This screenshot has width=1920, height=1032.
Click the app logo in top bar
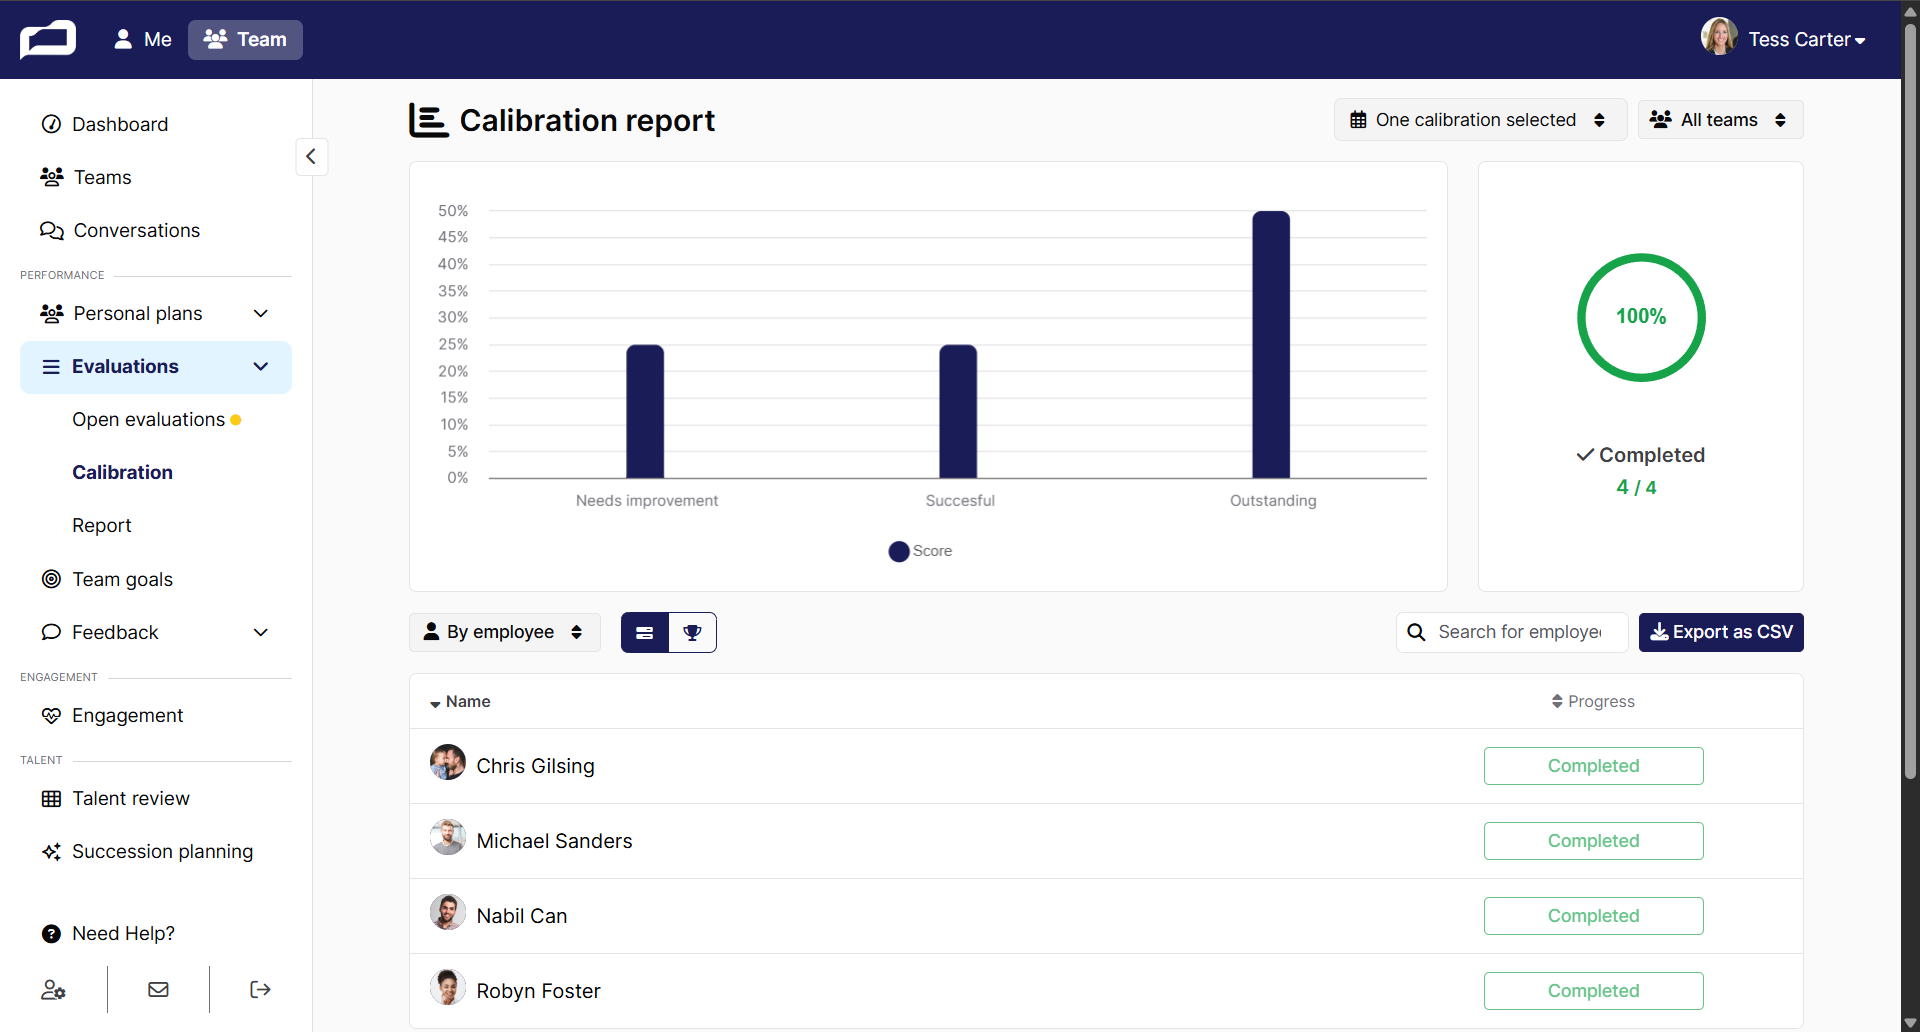click(x=48, y=40)
